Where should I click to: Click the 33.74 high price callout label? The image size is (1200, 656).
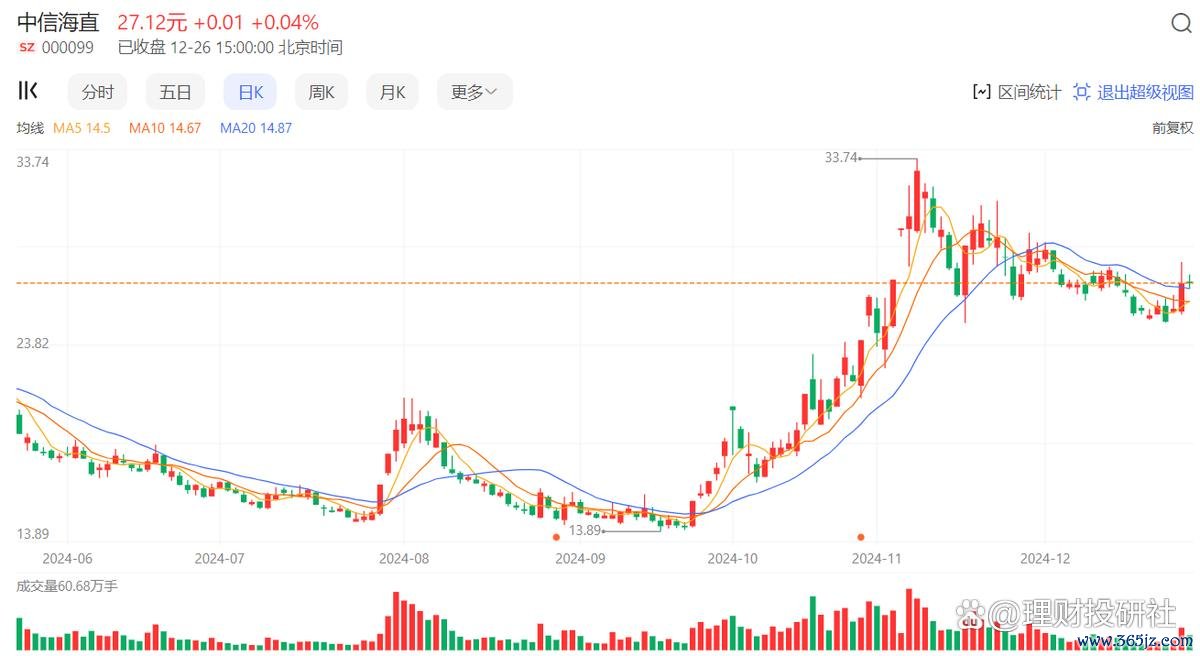tap(841, 157)
